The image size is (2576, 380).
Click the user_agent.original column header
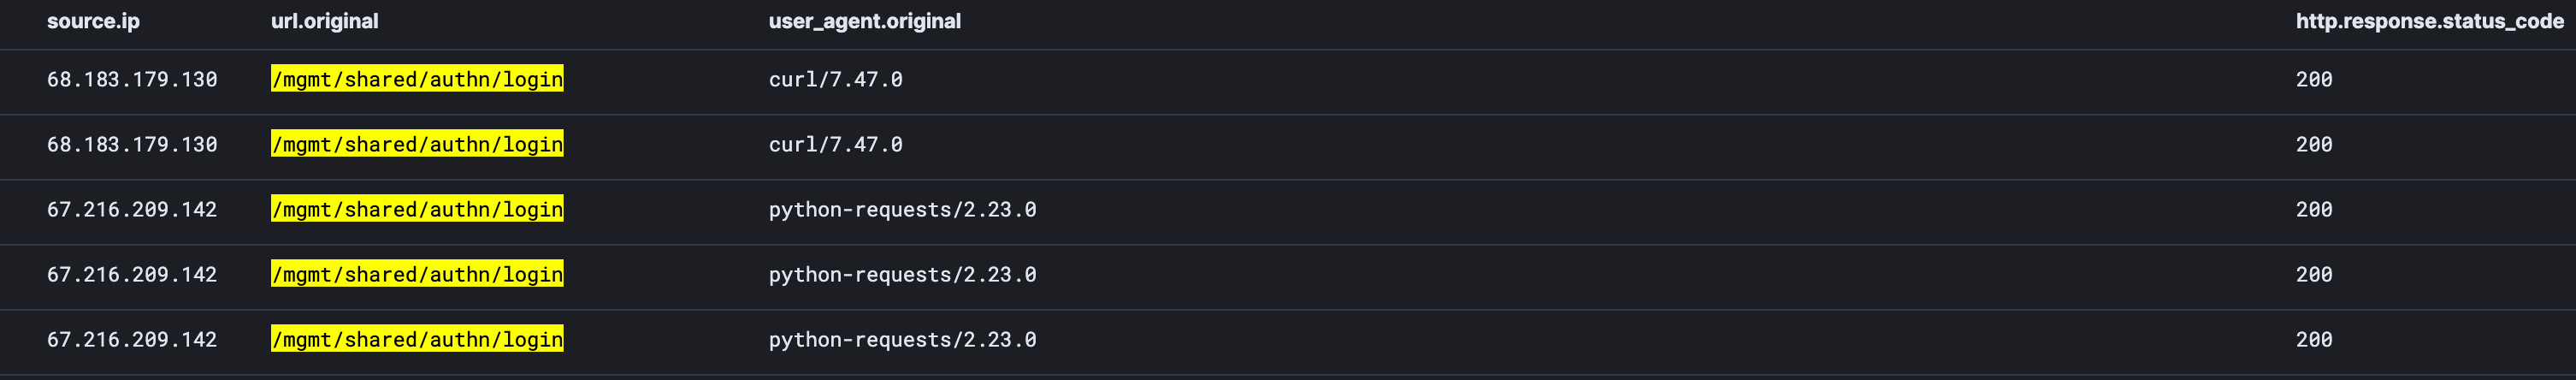coord(864,21)
